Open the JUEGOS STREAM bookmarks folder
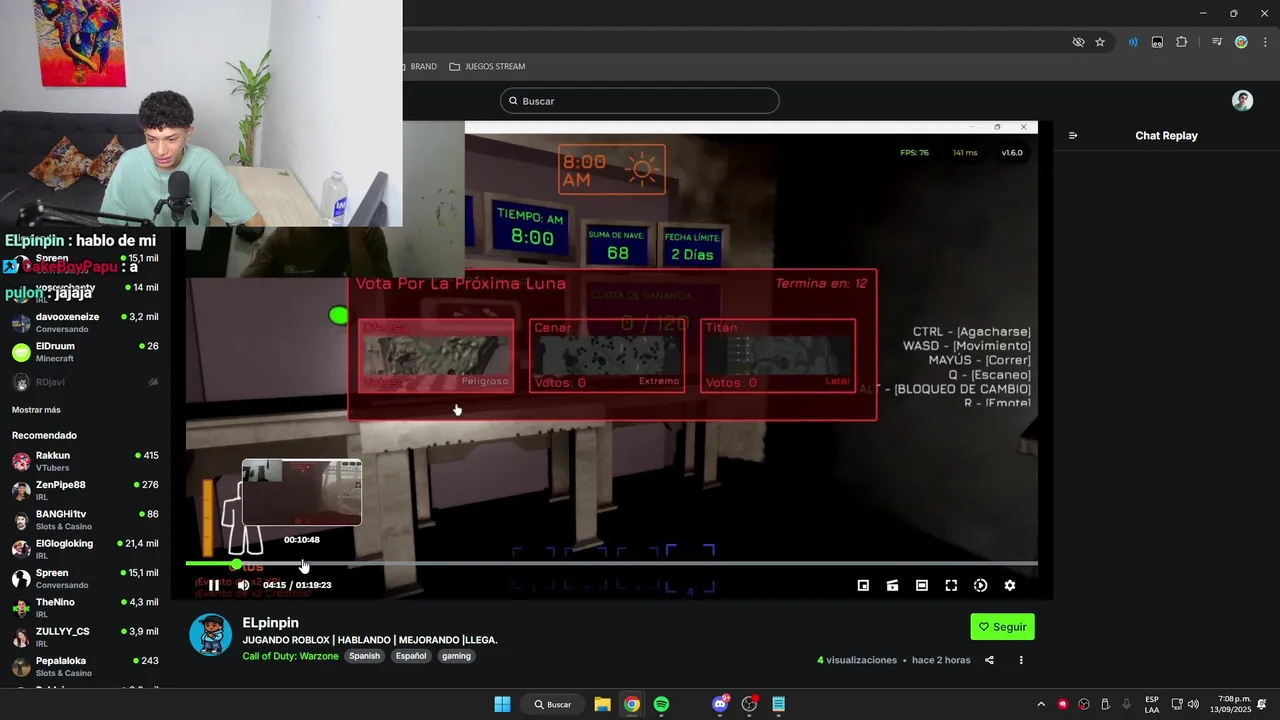 (487, 67)
